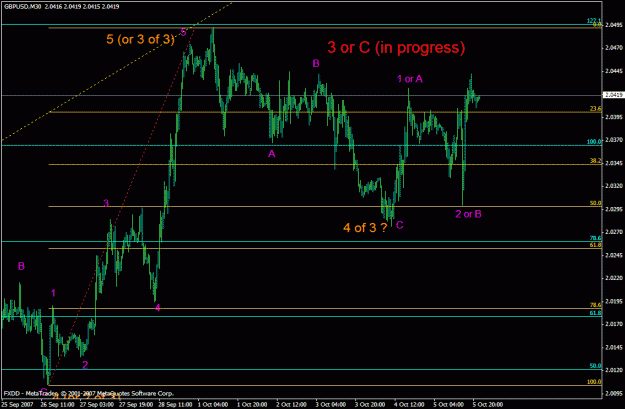Select the orange '4 of 3 ?' label
This screenshot has height=409, width=625.
tap(365, 228)
